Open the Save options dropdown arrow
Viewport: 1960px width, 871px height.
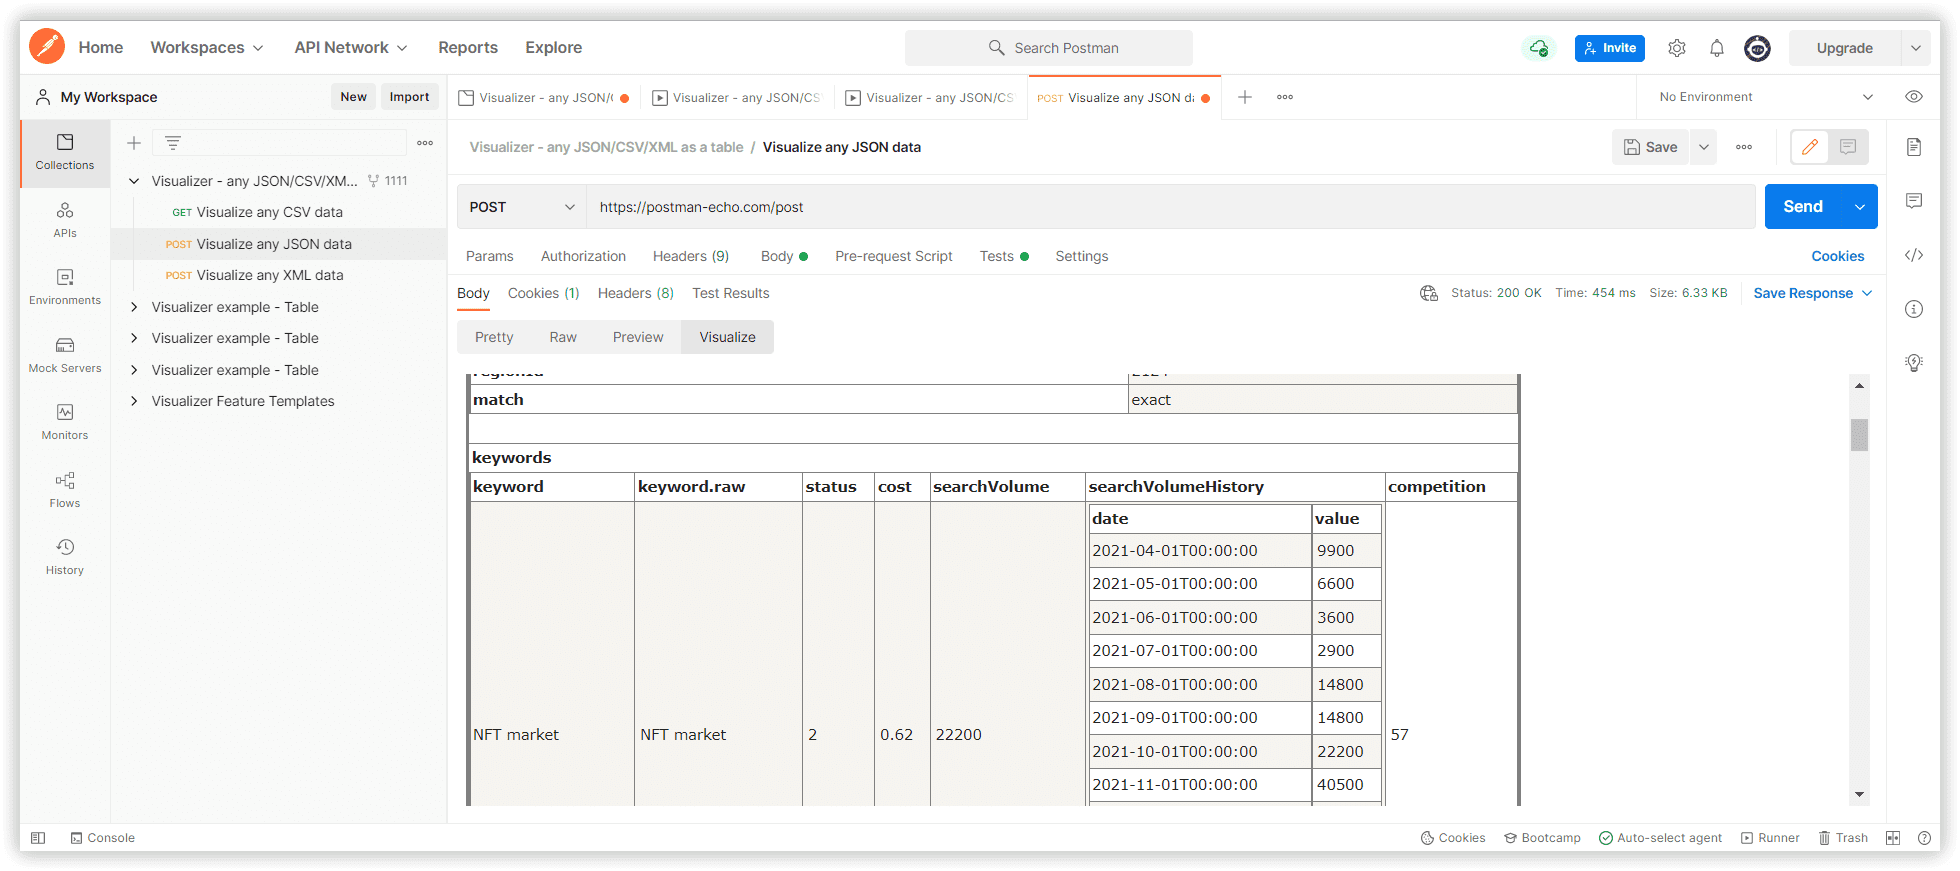[x=1704, y=147]
